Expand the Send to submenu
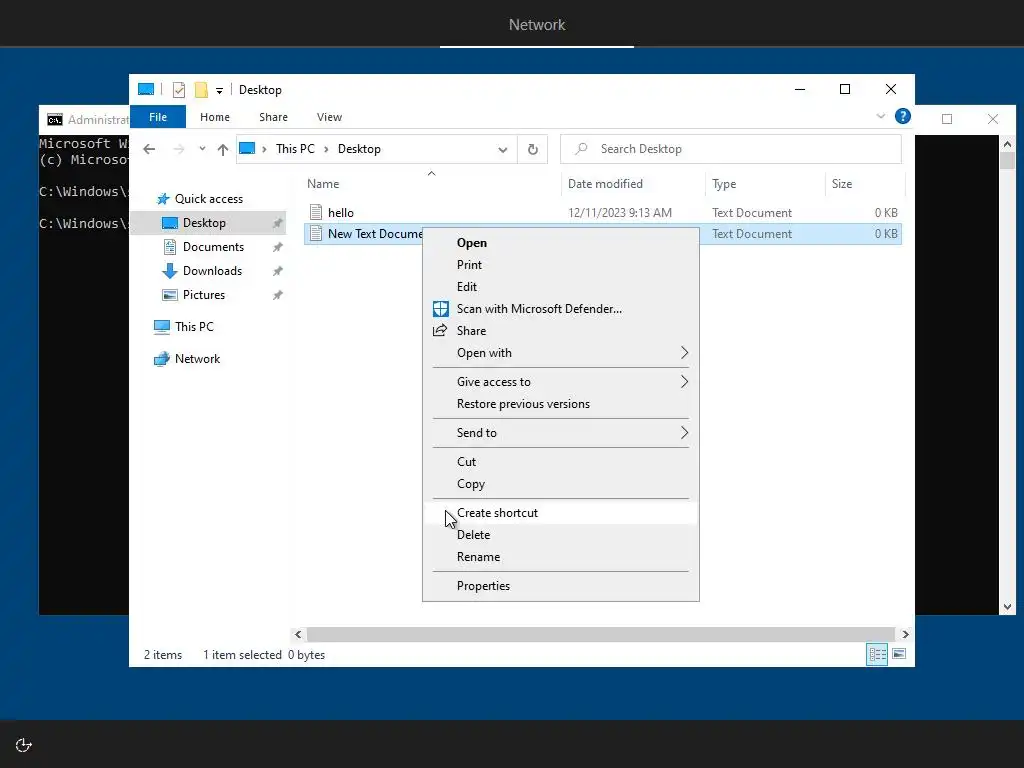Viewport: 1024px width, 768px height. click(x=561, y=432)
